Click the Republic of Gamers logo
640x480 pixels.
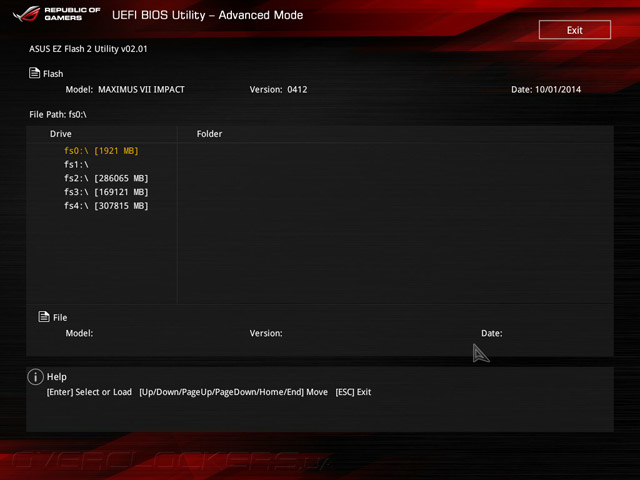tap(57, 14)
